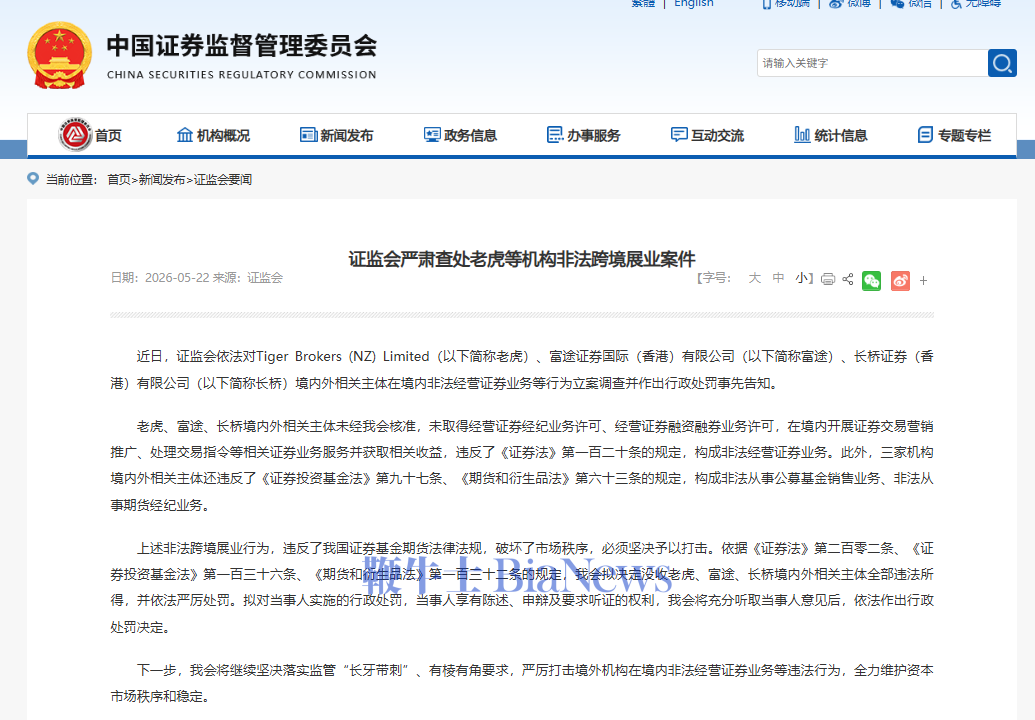1035x720 pixels.
Task: Click the phone icon beside 移动端
Action: coord(766,3)
